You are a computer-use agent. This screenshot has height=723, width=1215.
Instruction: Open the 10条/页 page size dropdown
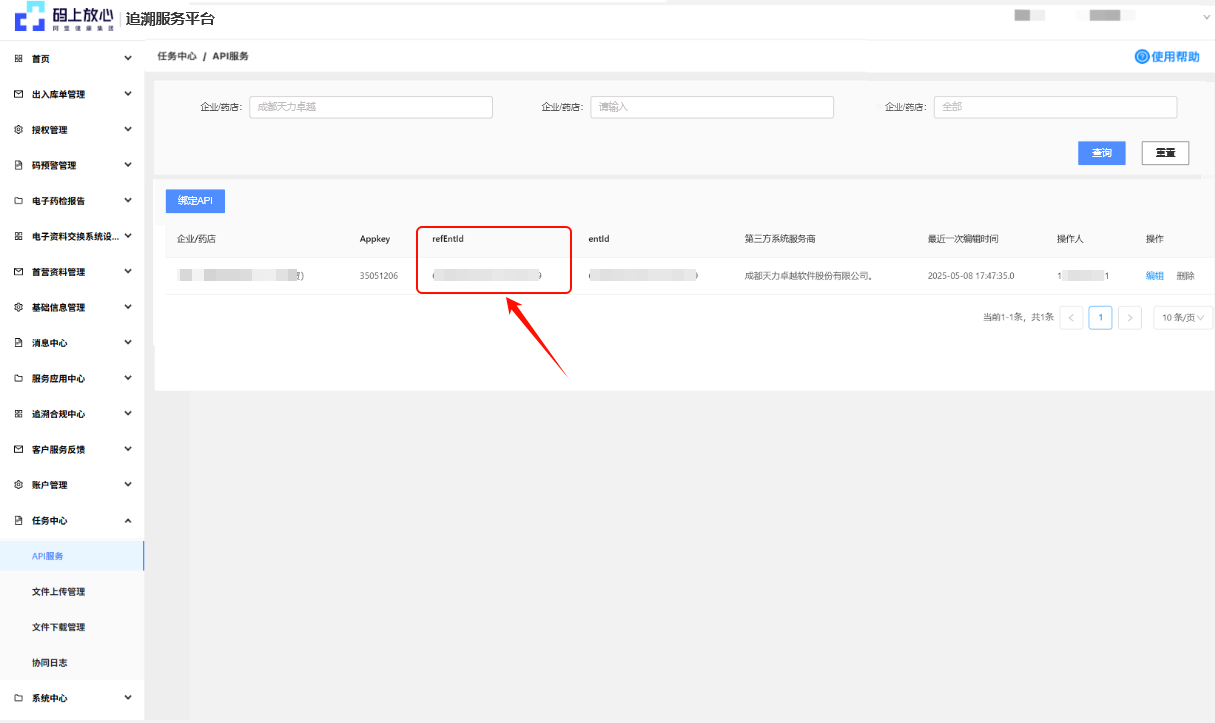point(1183,318)
